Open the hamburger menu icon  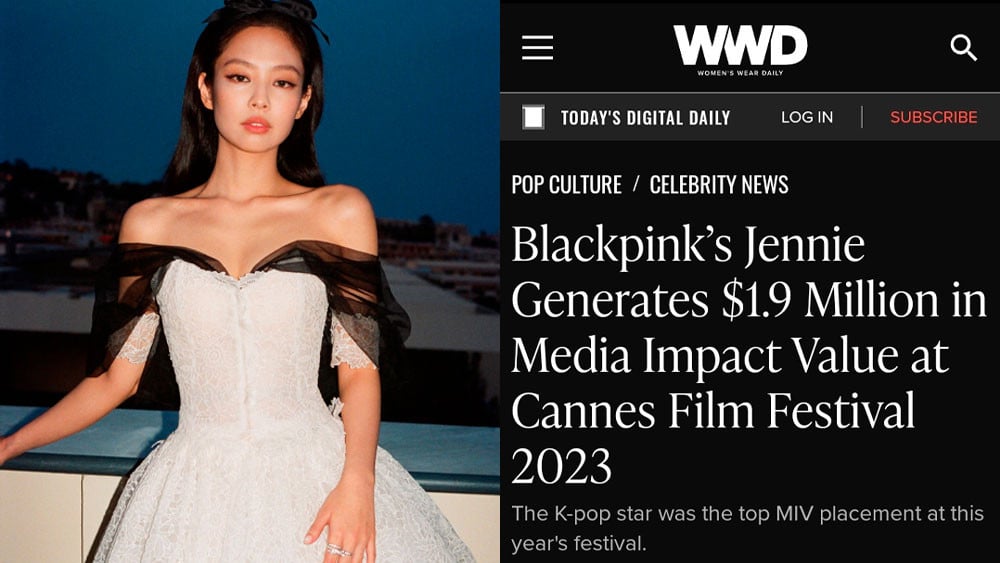point(537,48)
